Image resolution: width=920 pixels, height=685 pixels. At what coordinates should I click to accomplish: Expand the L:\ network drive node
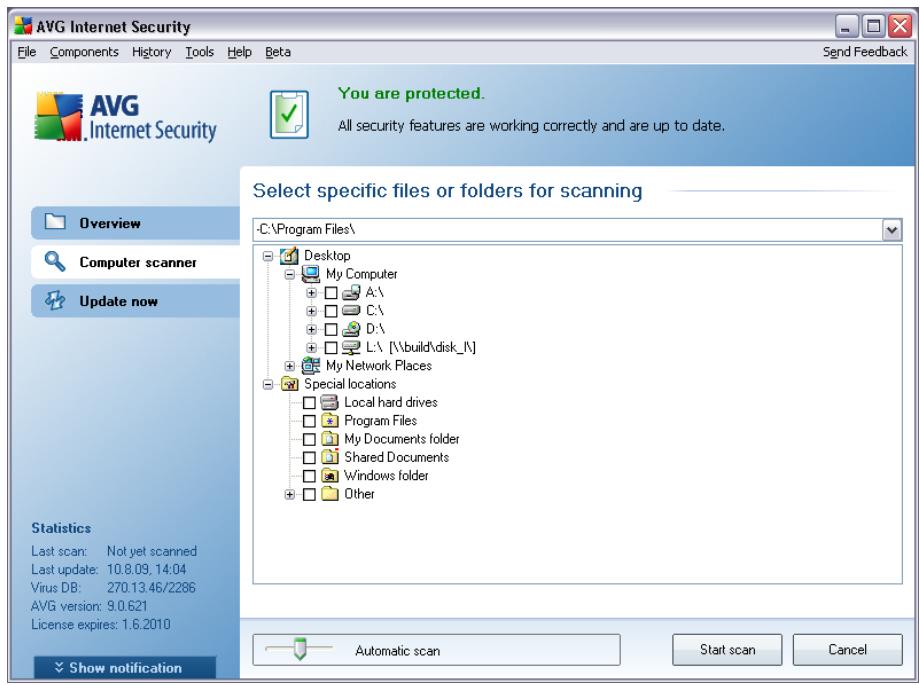pos(312,348)
